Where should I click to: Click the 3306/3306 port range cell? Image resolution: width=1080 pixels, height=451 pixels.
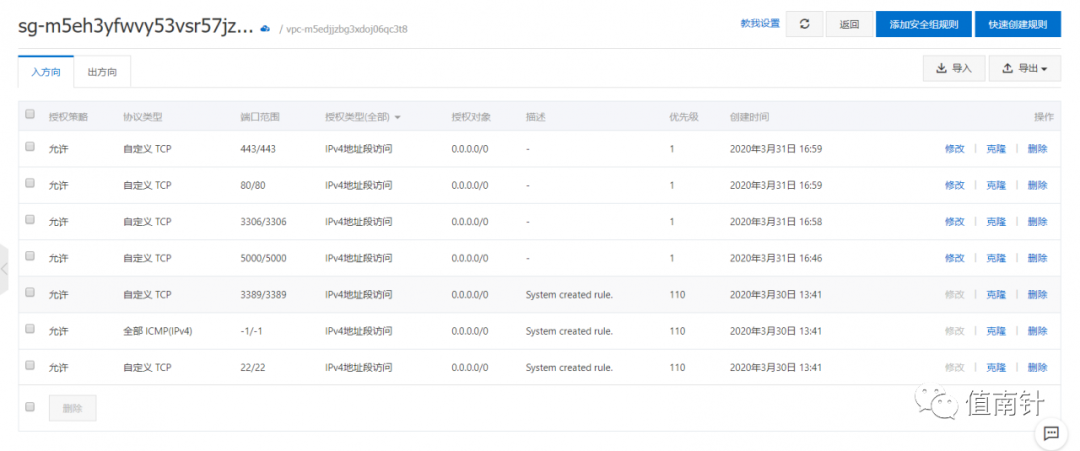263,222
